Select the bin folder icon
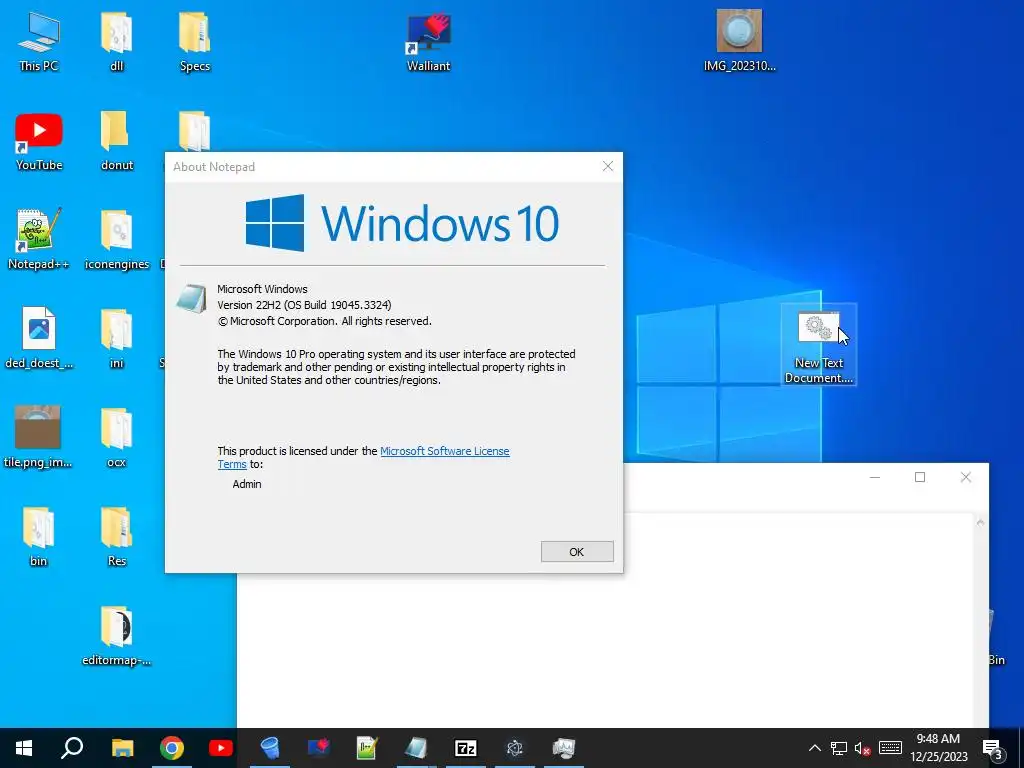Image resolution: width=1024 pixels, height=768 pixels. pos(39,537)
